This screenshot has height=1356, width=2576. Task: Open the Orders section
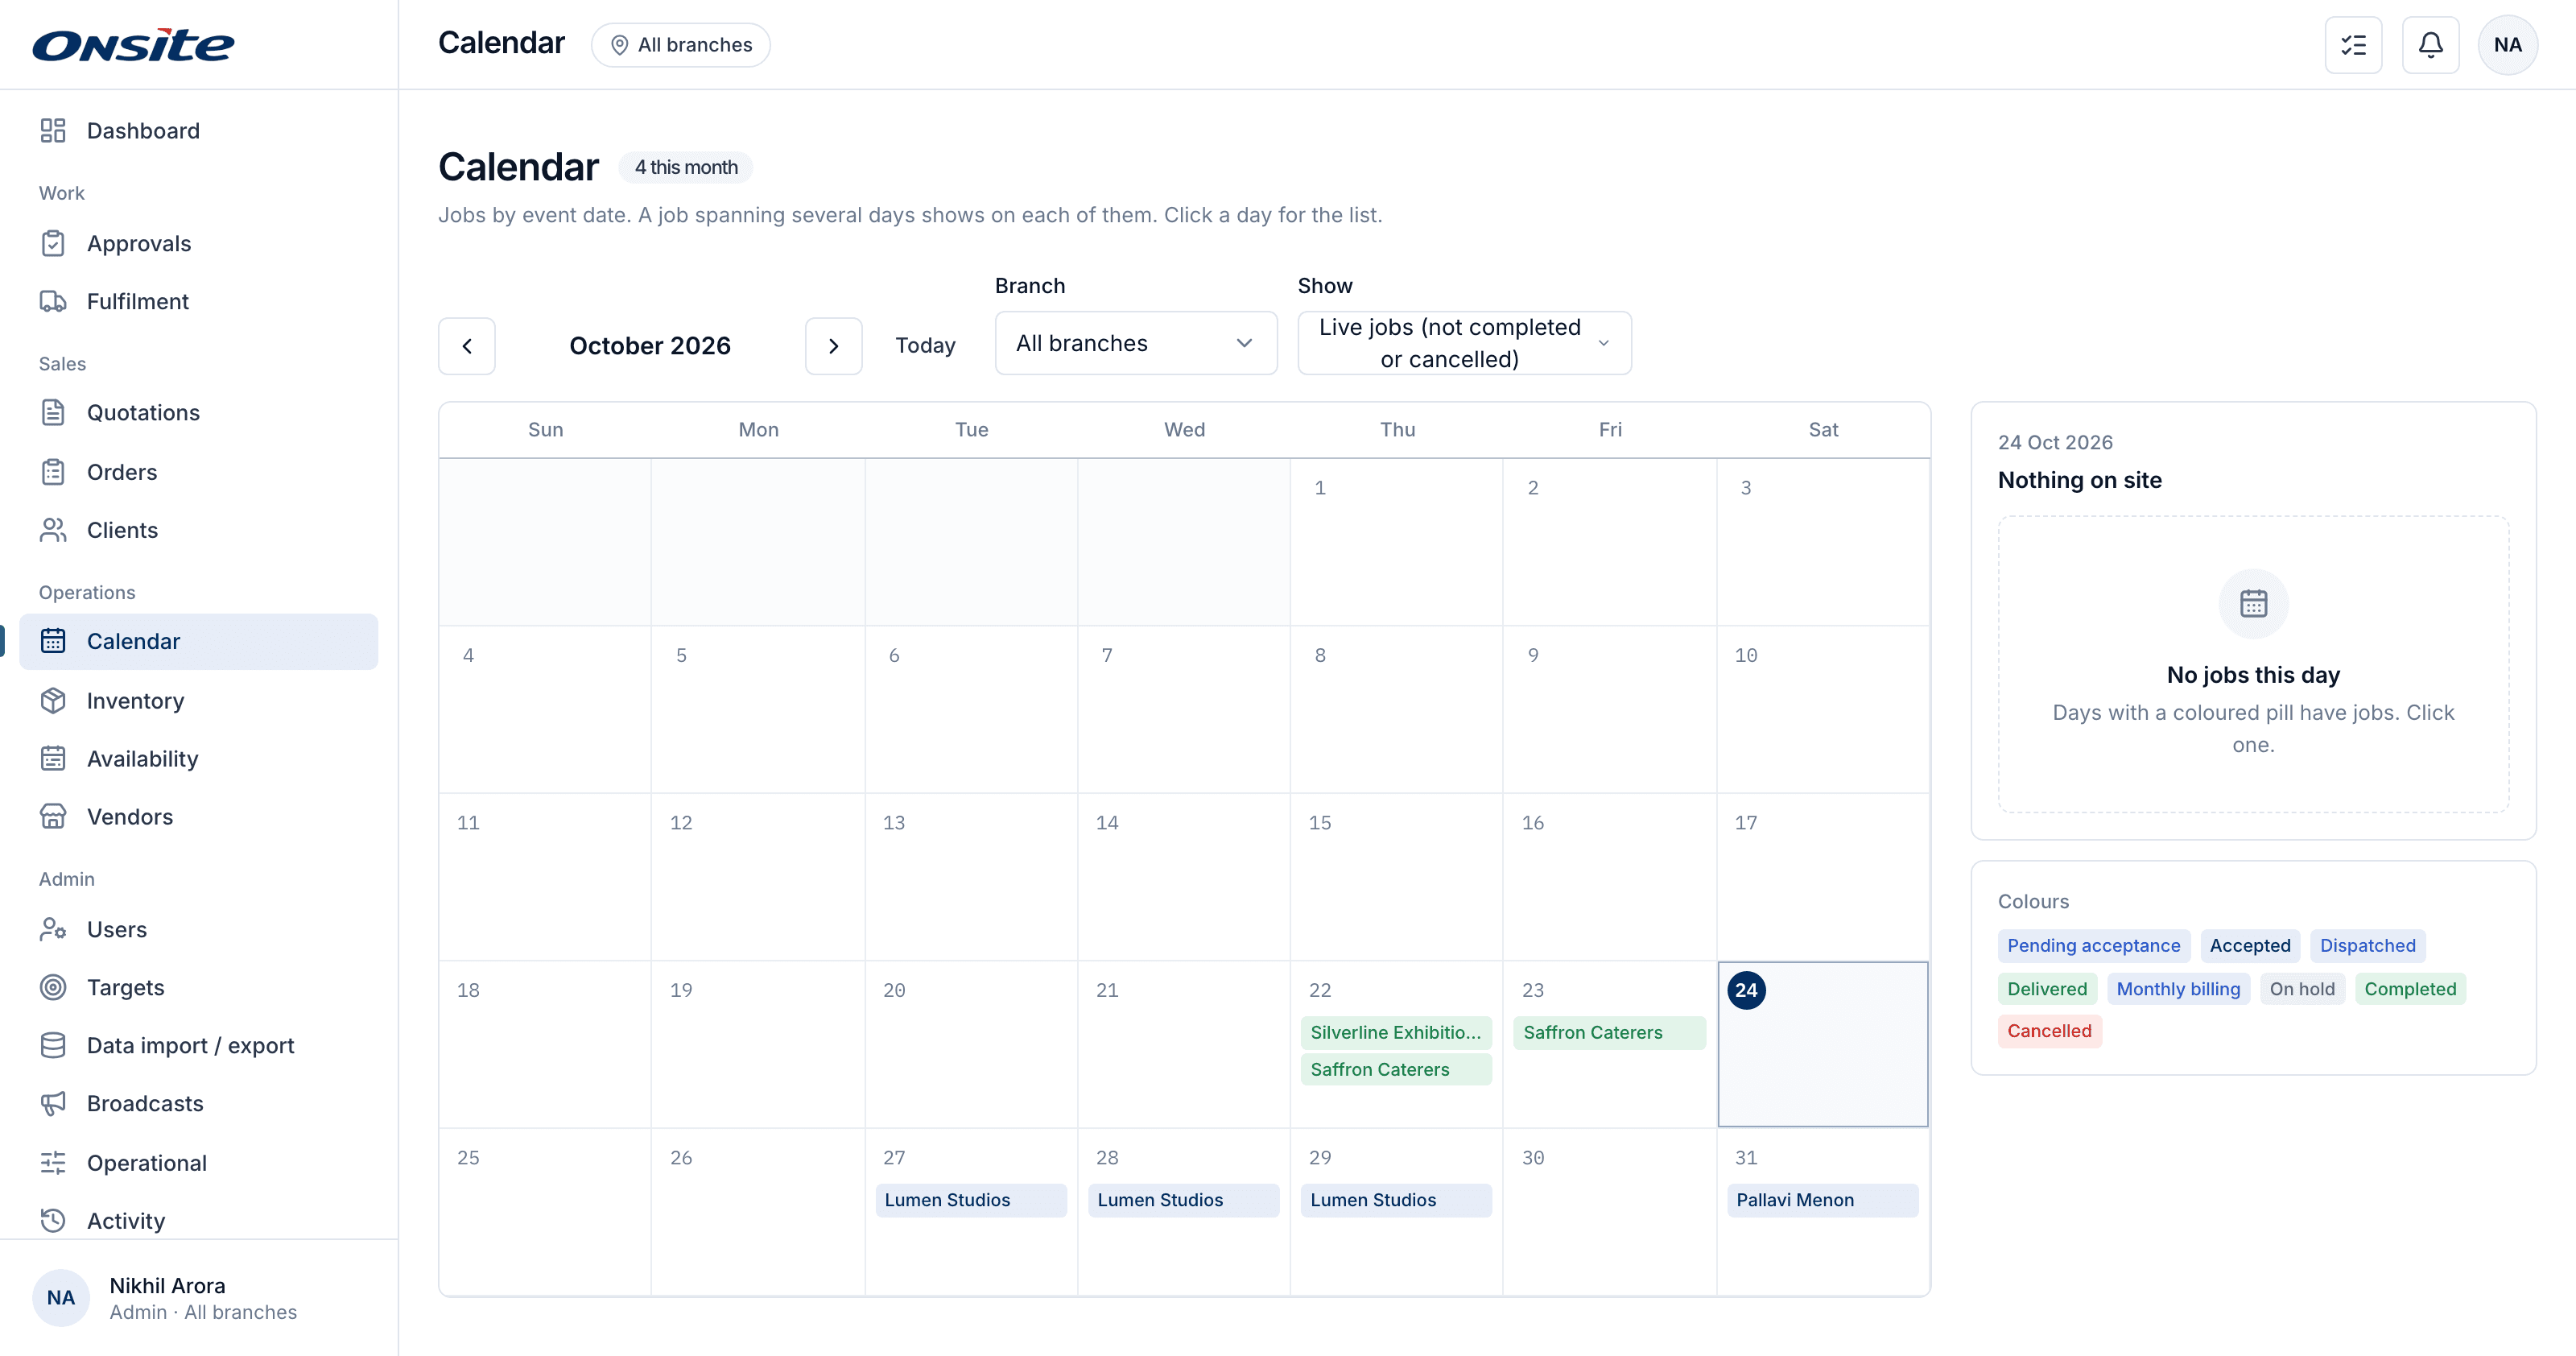click(198, 472)
